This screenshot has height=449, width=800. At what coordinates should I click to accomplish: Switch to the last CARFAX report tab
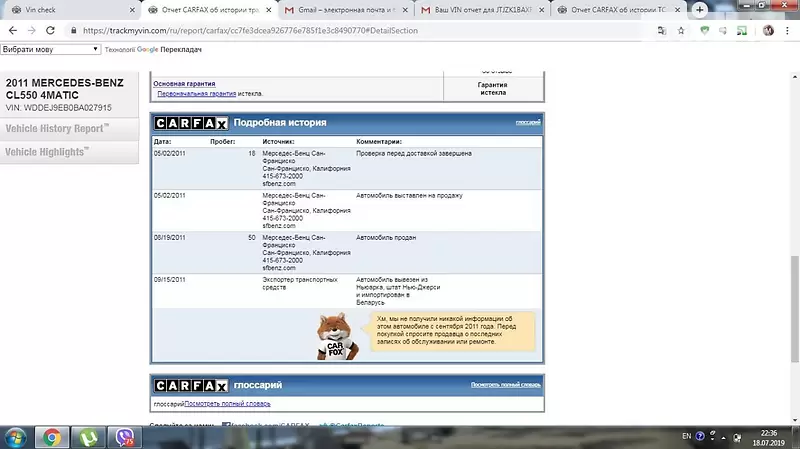click(x=618, y=10)
